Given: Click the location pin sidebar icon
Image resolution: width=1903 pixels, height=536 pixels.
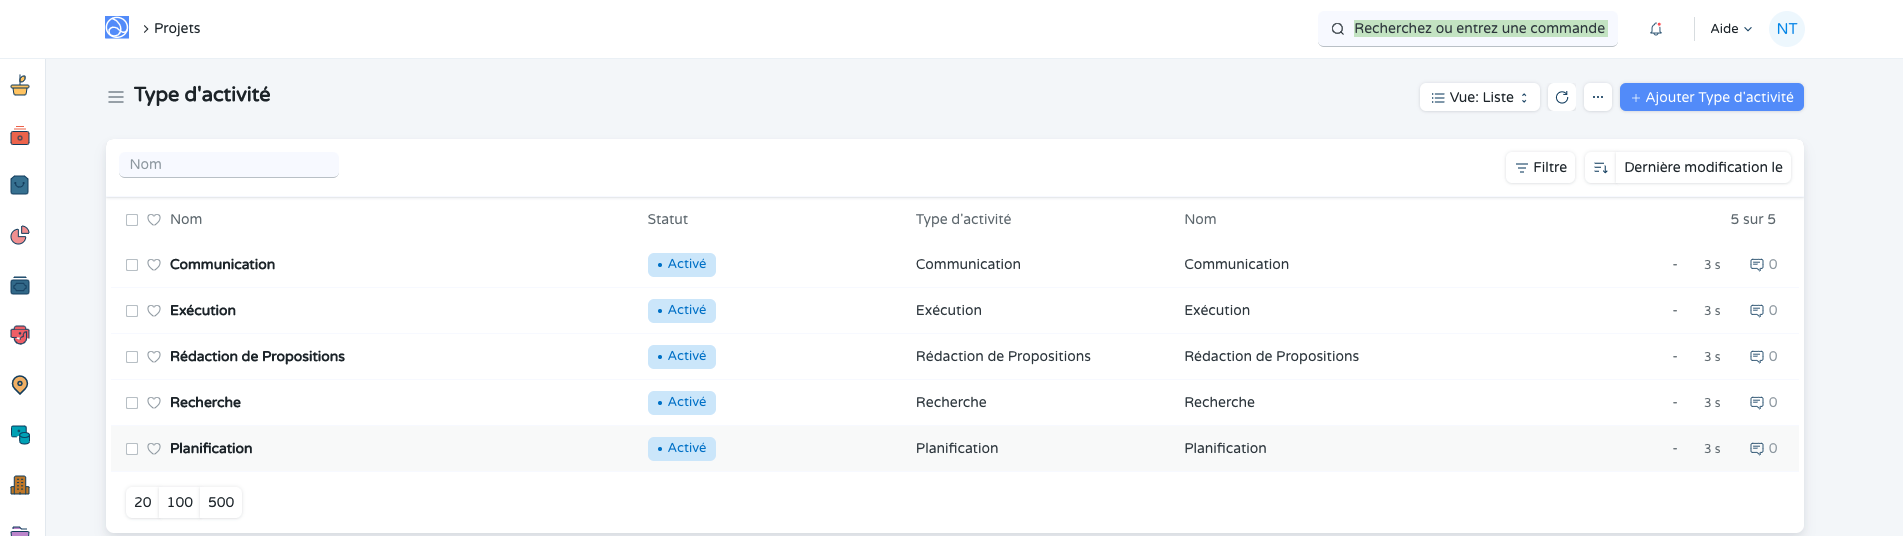Looking at the screenshot, I should click(20, 385).
